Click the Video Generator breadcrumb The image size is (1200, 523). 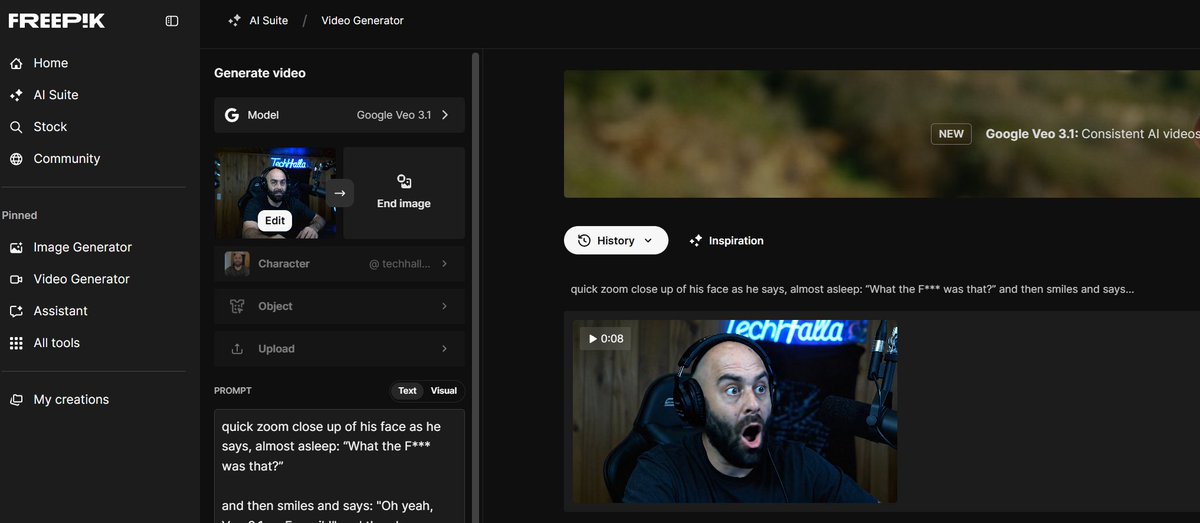click(x=362, y=20)
